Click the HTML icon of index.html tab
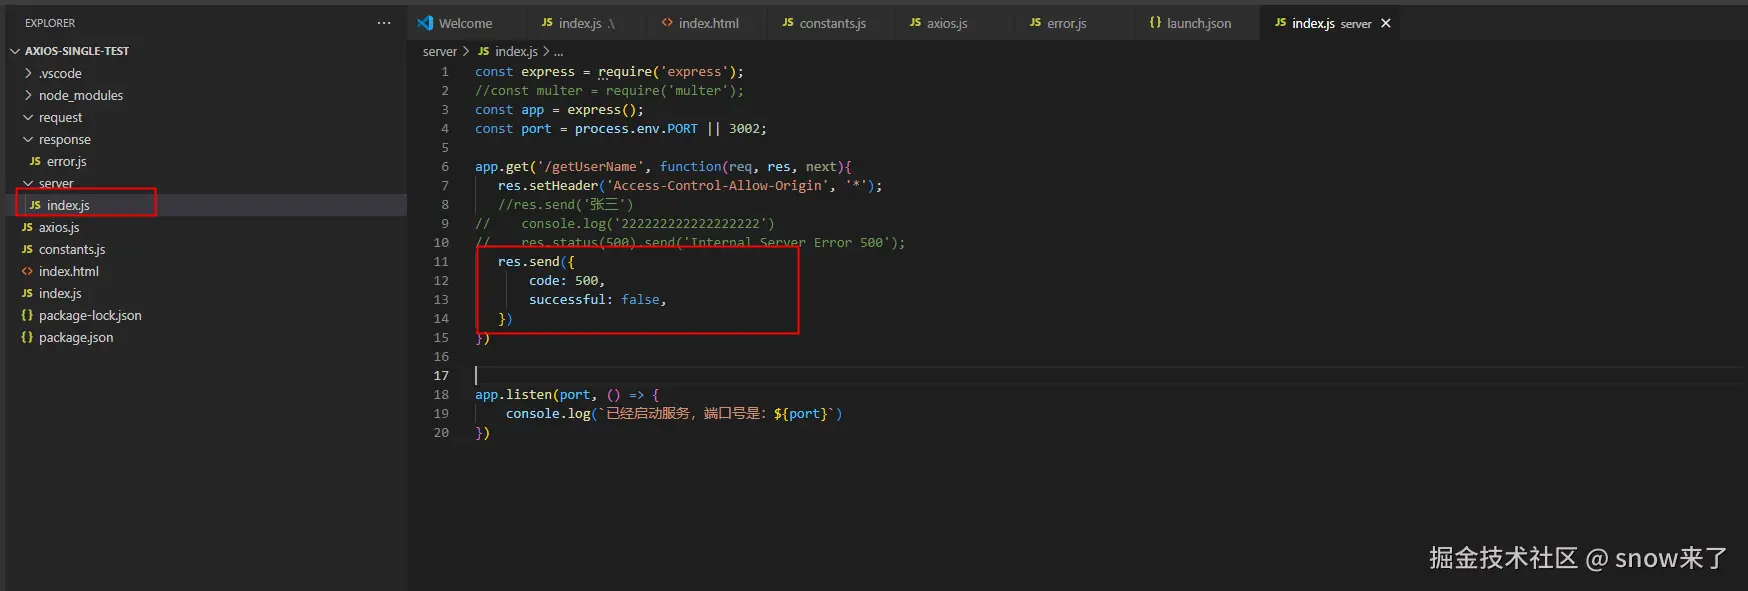This screenshot has height=591, width=1748. coord(667,23)
